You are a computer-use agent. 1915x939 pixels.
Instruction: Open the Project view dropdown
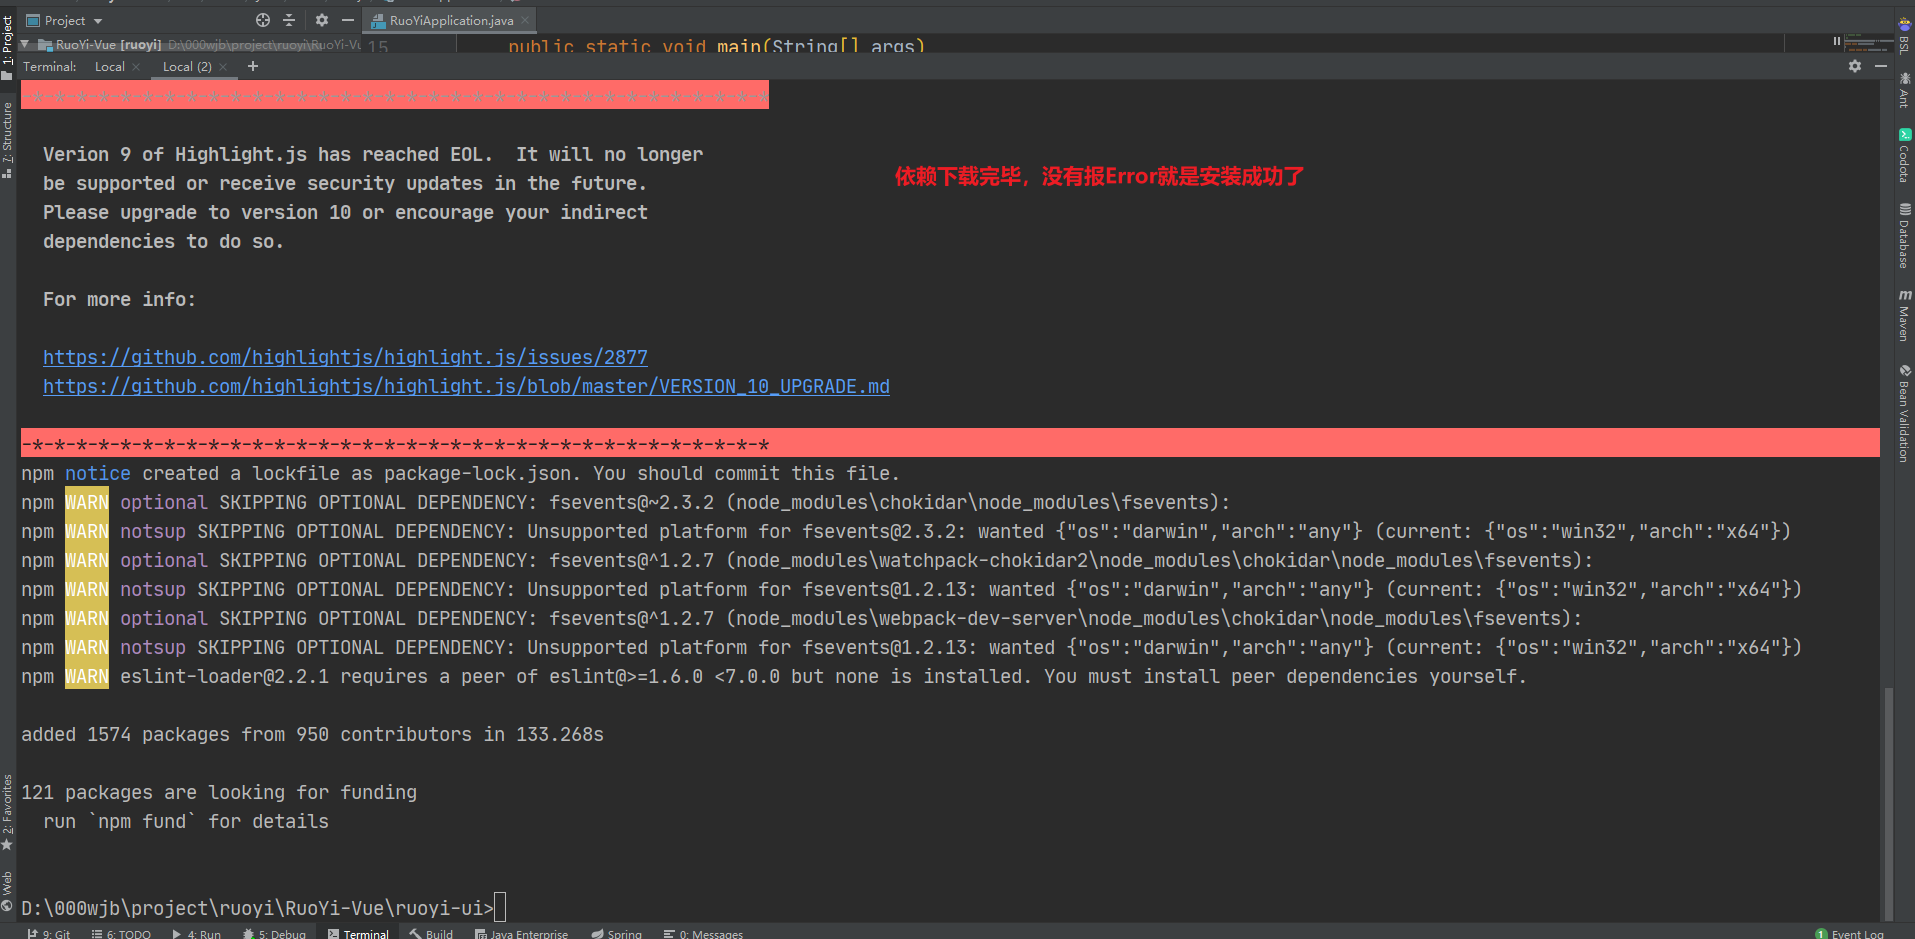point(64,20)
